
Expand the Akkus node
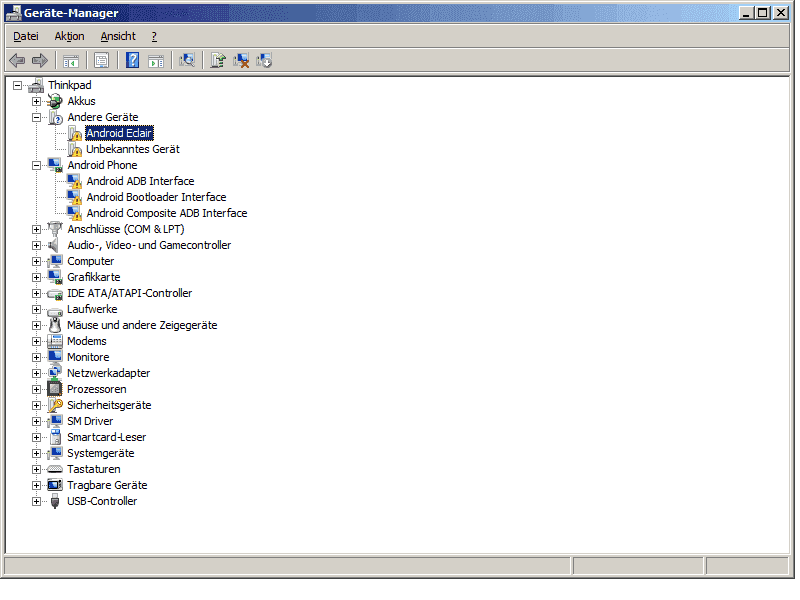tap(36, 101)
